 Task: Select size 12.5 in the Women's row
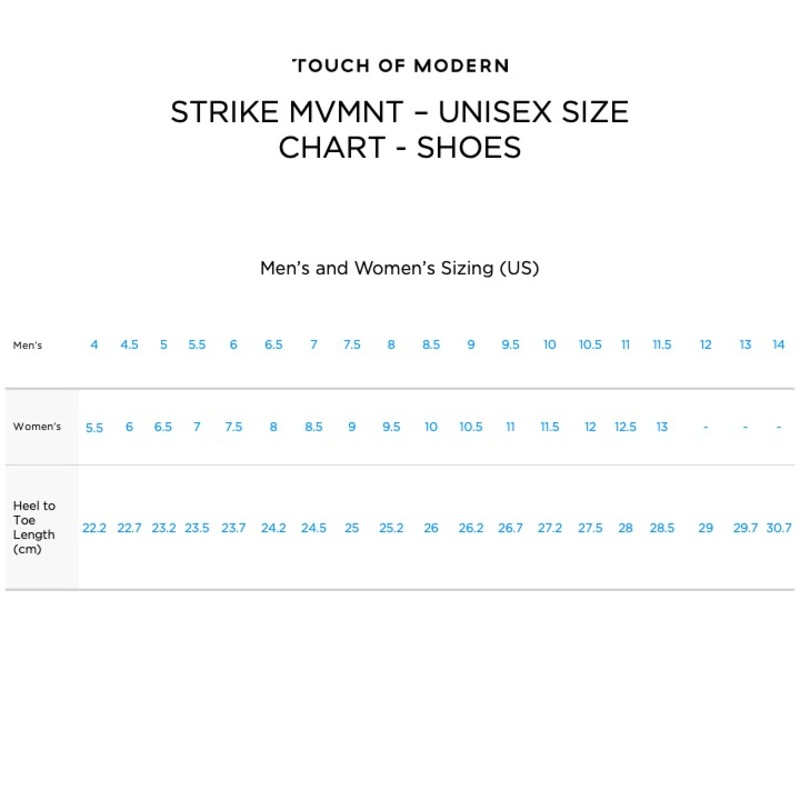pos(625,427)
